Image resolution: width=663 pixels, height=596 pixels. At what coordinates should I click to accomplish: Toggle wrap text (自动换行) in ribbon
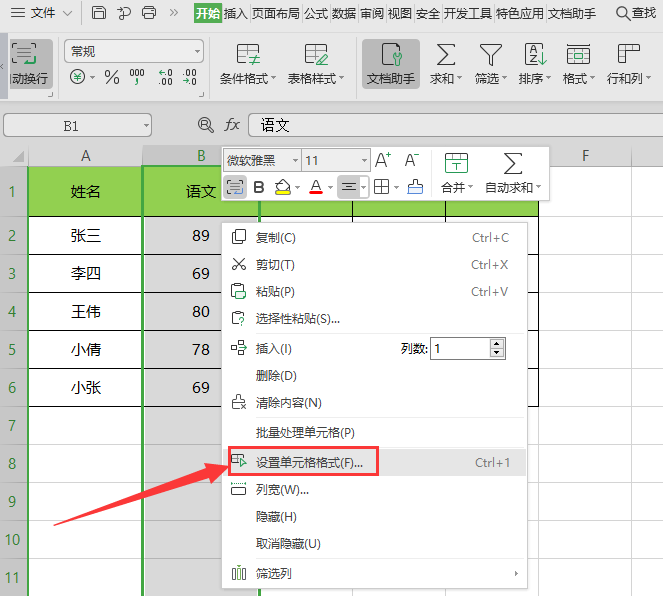29,64
